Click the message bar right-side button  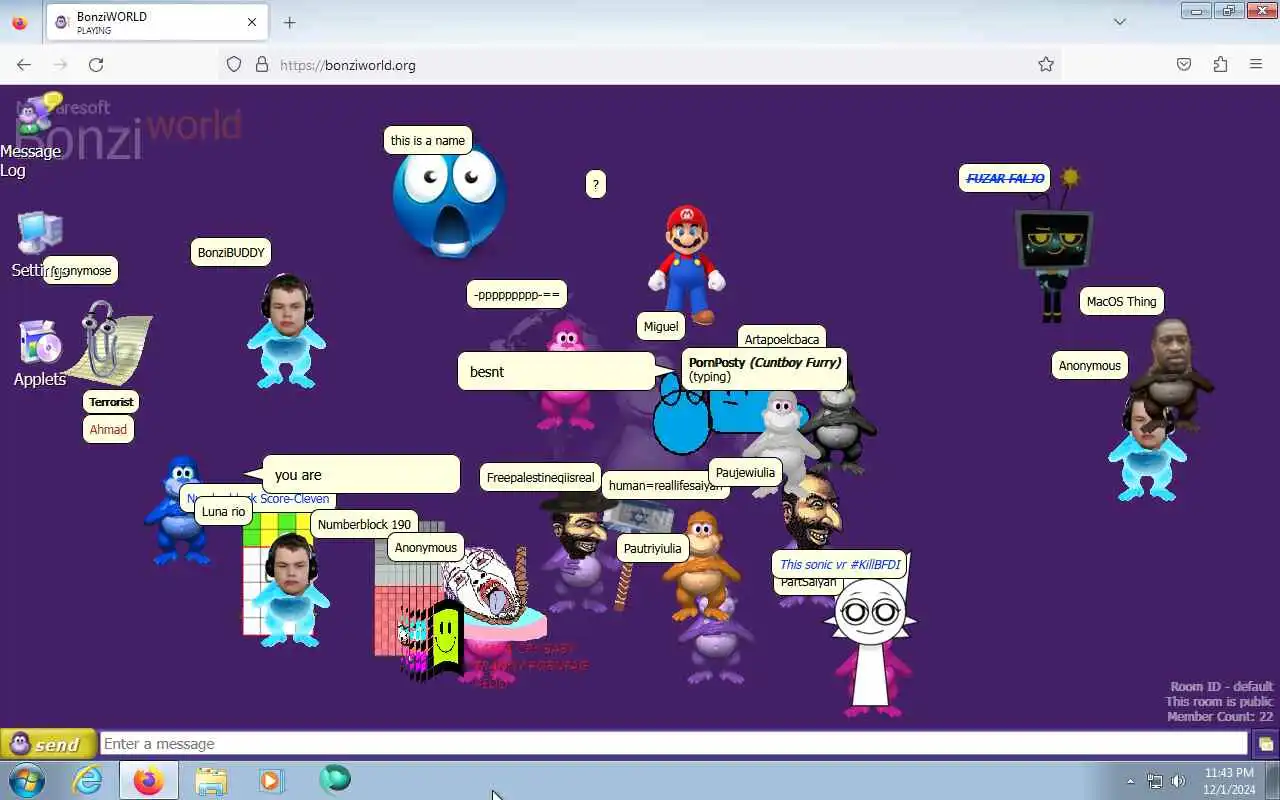point(1265,744)
